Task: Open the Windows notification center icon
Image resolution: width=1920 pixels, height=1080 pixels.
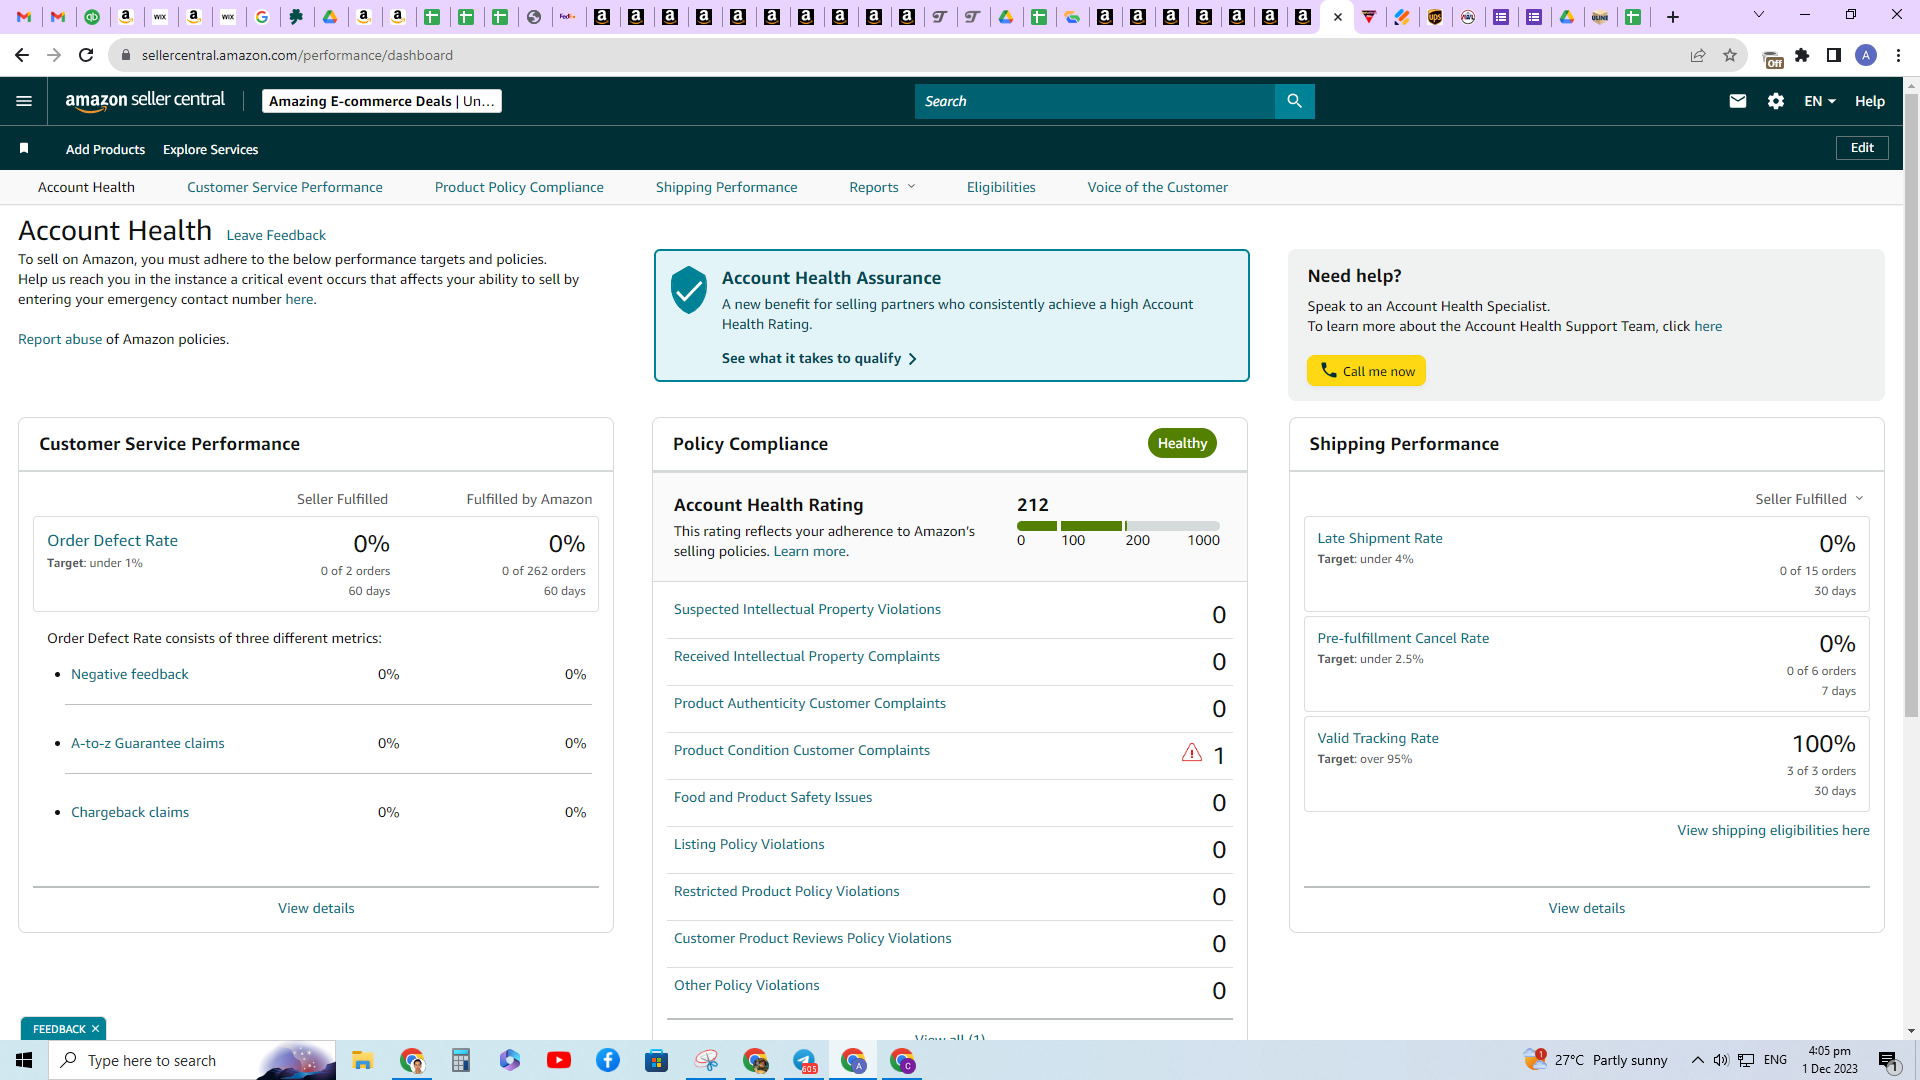Action: click(x=1888, y=1060)
